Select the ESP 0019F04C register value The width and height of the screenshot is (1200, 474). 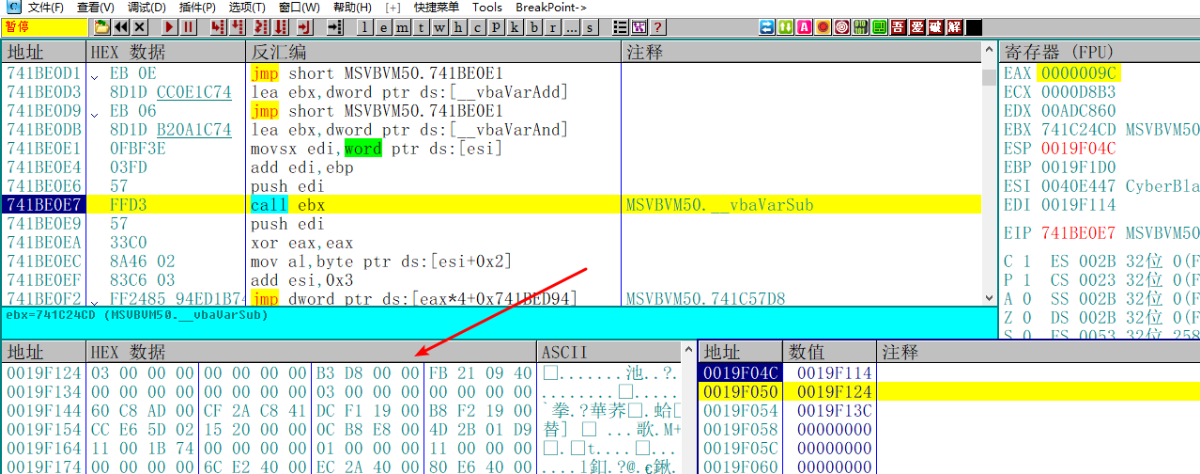(x=1079, y=148)
